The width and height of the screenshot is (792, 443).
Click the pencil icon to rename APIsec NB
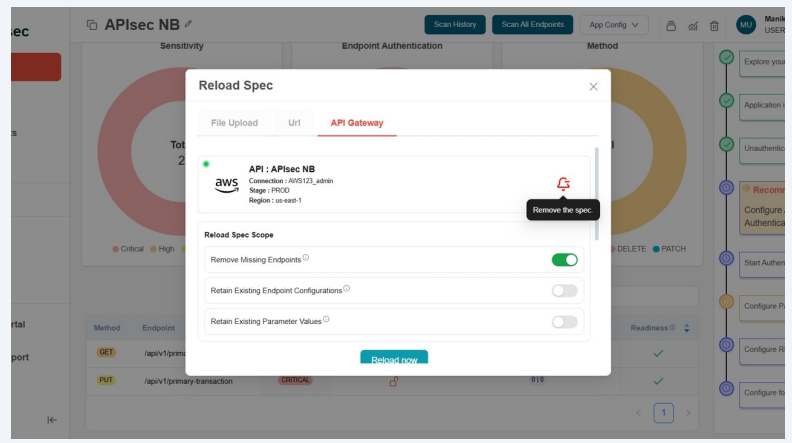[189, 24]
